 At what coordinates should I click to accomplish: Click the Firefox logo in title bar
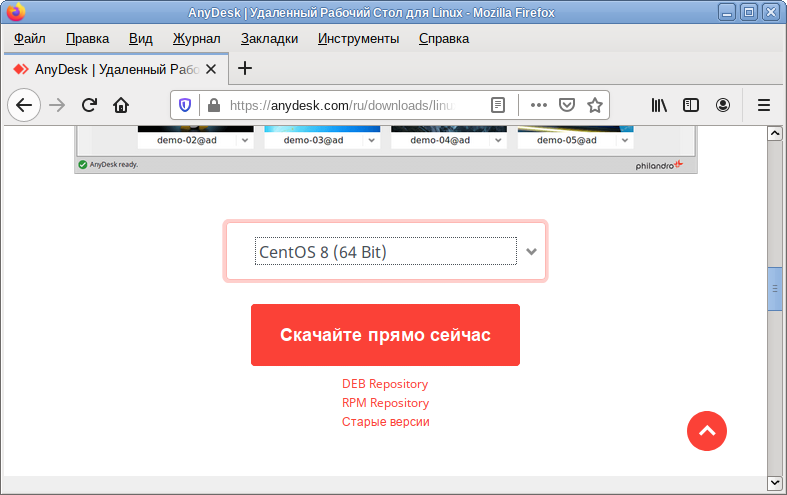[x=16, y=12]
